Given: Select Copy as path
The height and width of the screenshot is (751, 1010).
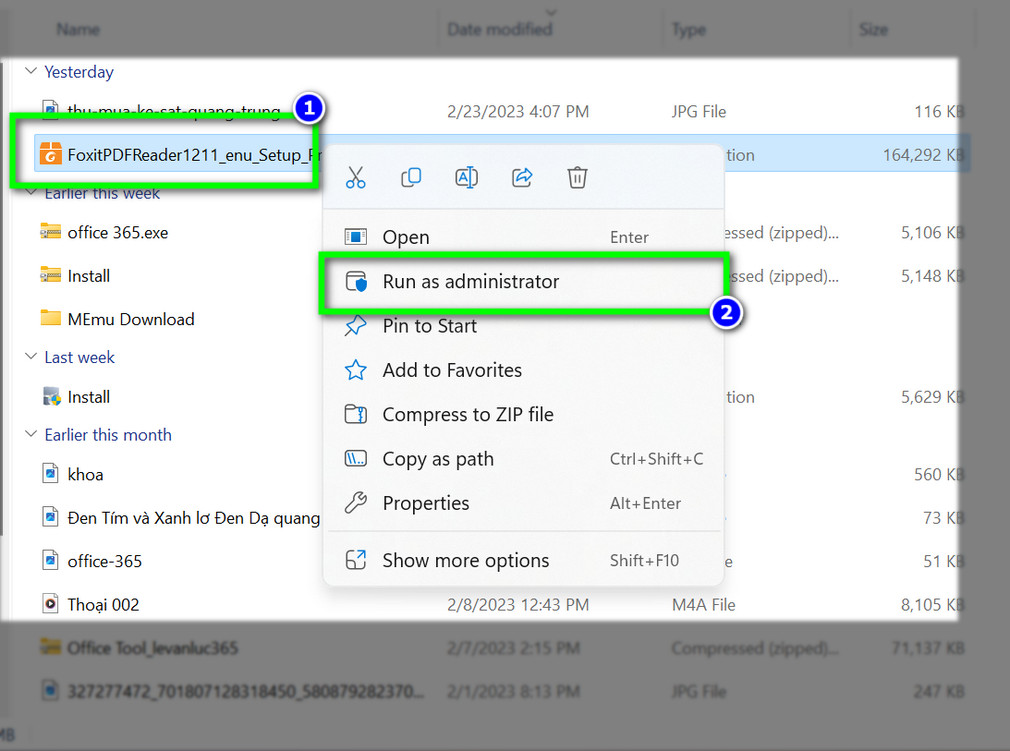Looking at the screenshot, I should 523,459.
